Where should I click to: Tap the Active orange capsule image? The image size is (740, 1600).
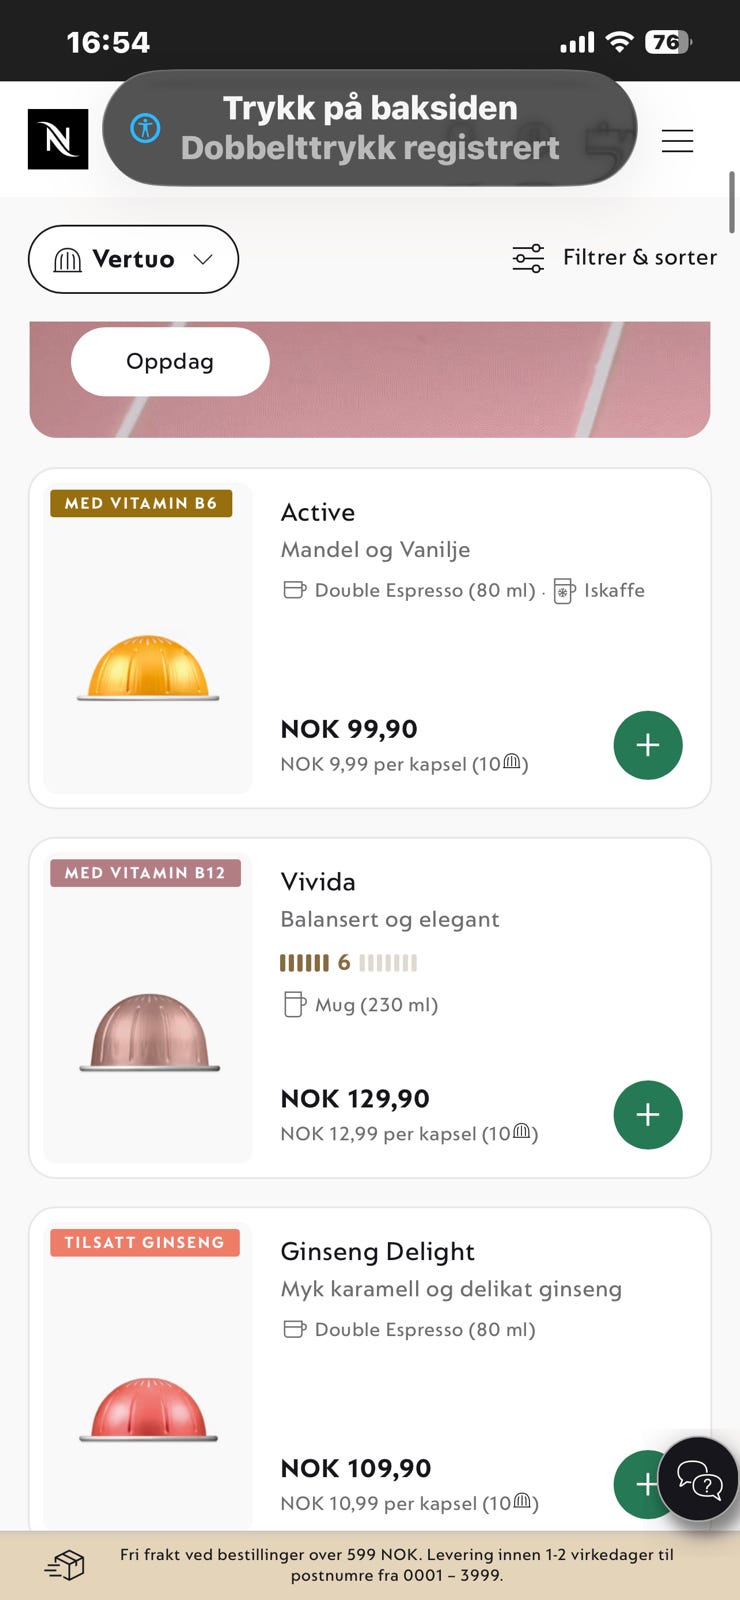point(148,668)
